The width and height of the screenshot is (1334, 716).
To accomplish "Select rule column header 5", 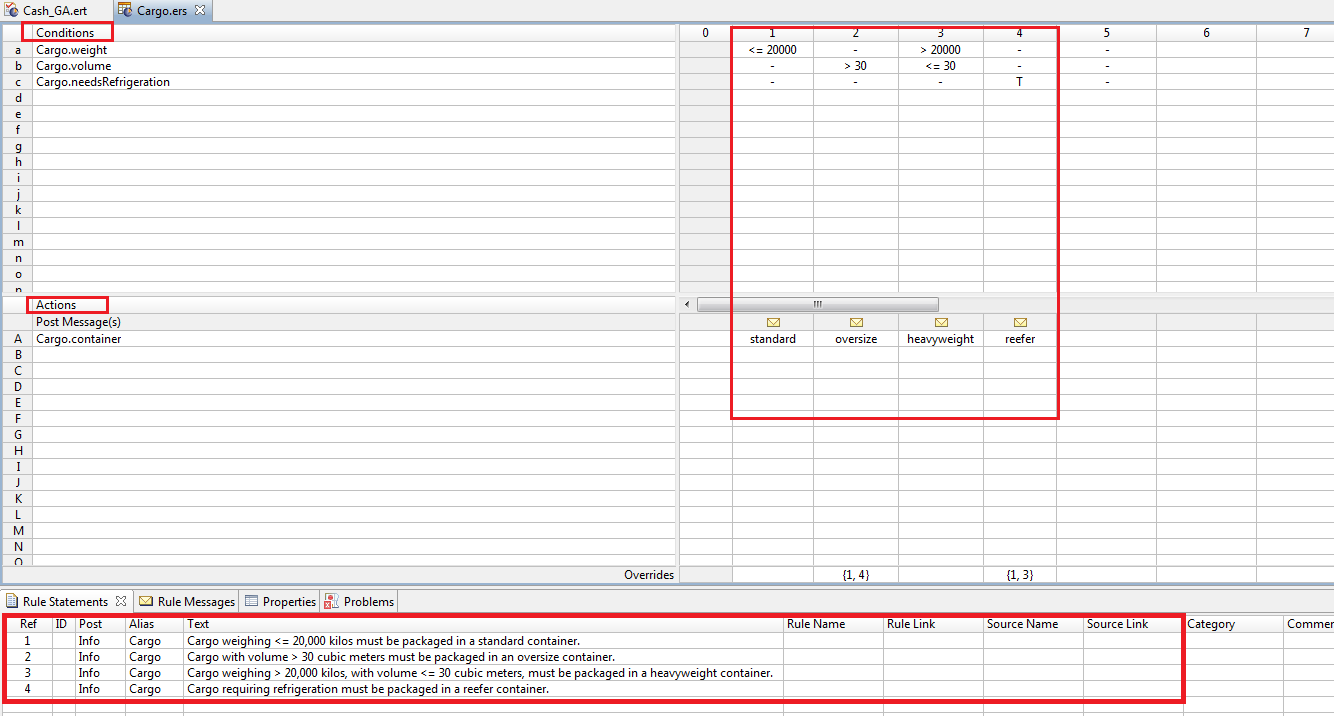I will coord(1107,33).
